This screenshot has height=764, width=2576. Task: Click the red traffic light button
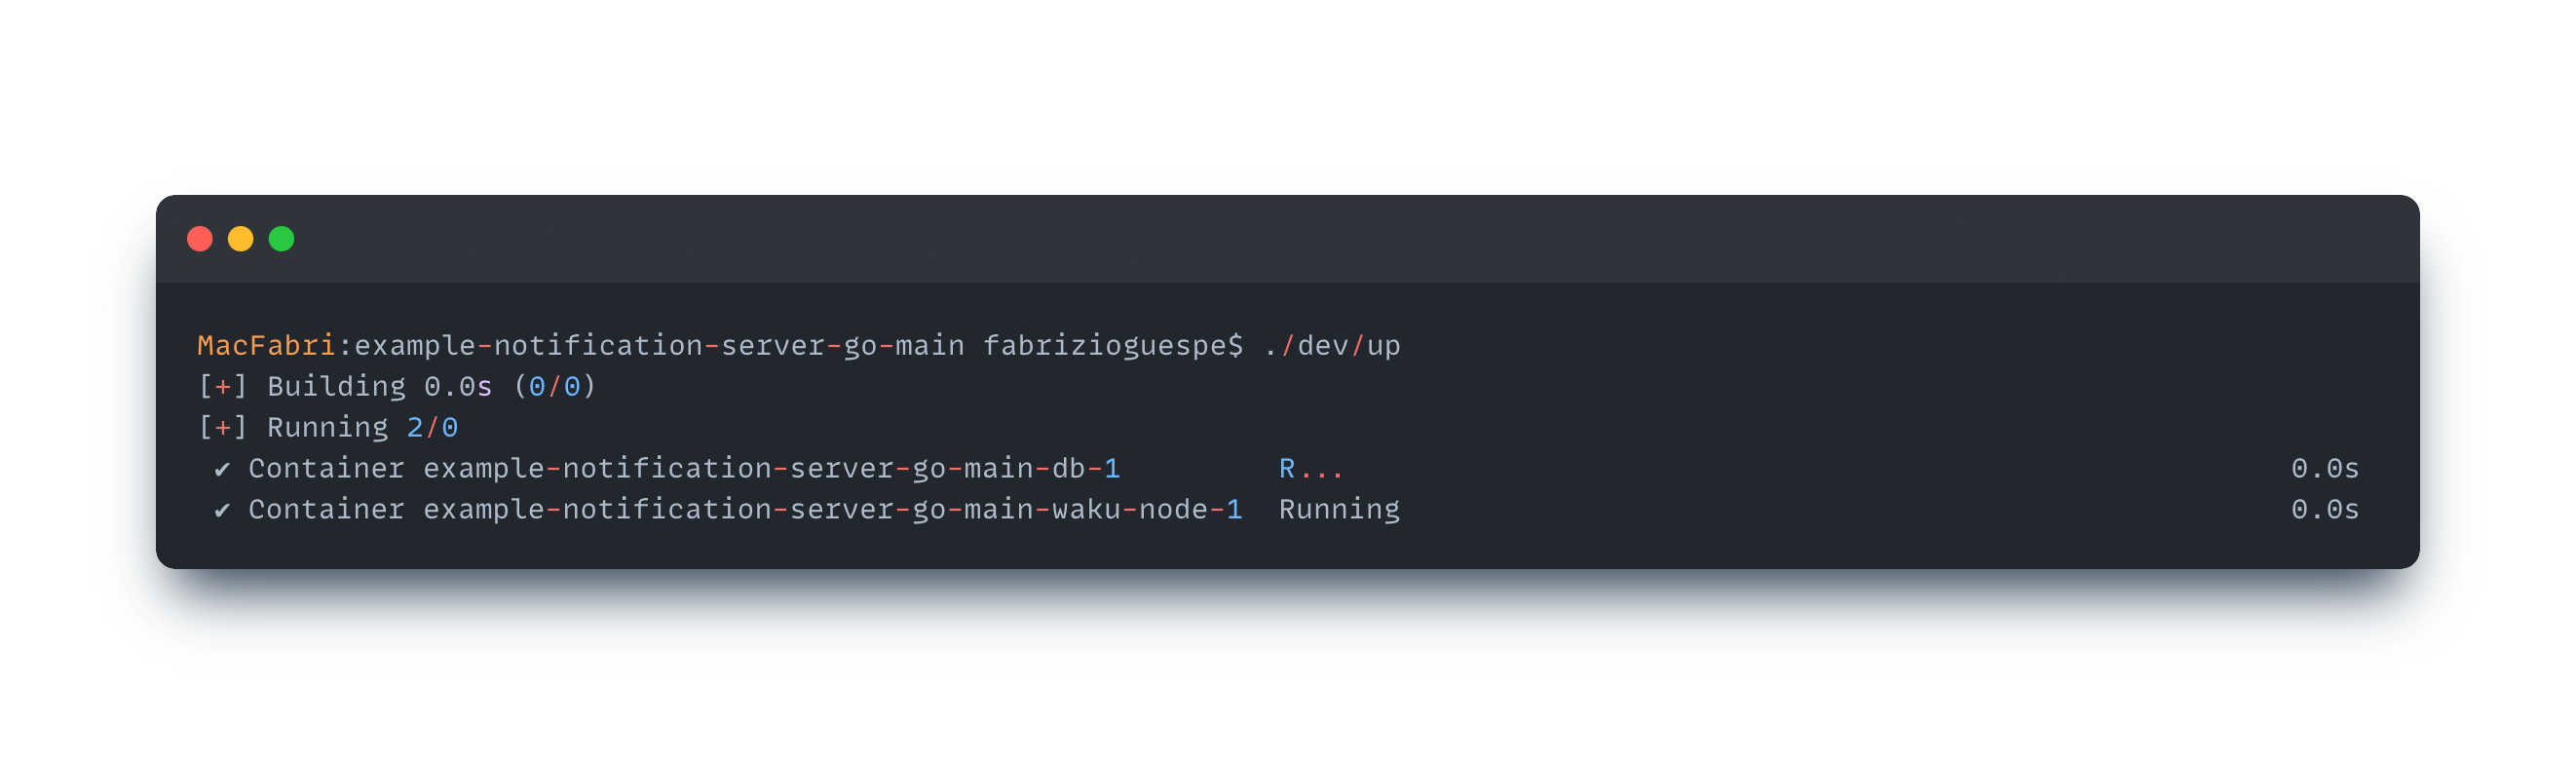pyautogui.click(x=200, y=238)
